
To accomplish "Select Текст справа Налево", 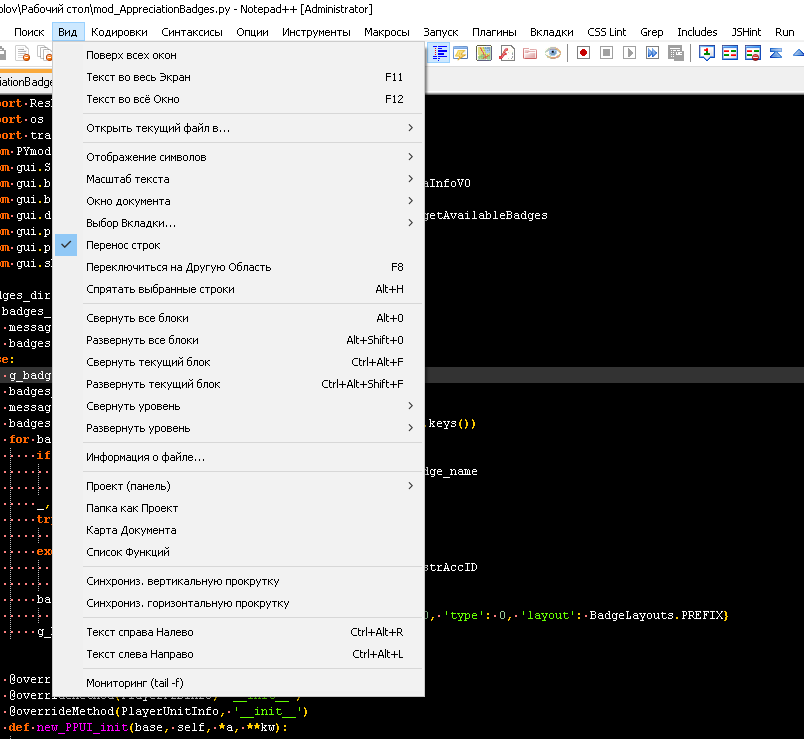I will point(238,632).
